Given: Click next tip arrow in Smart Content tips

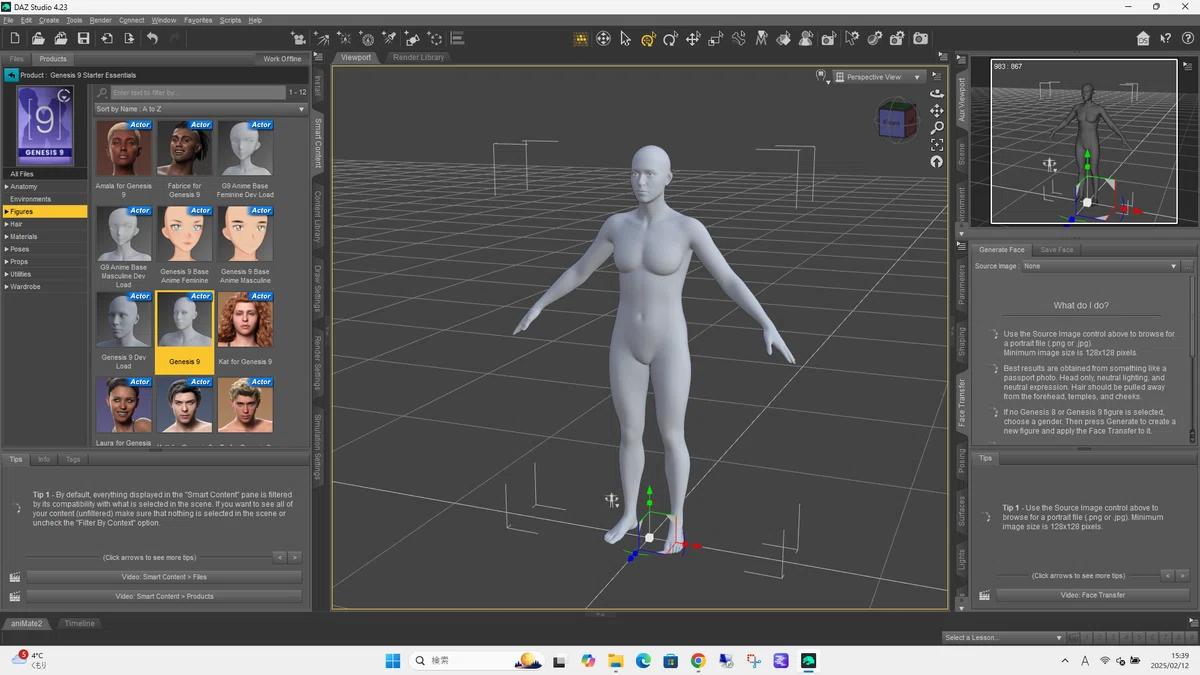Looking at the screenshot, I should (295, 557).
